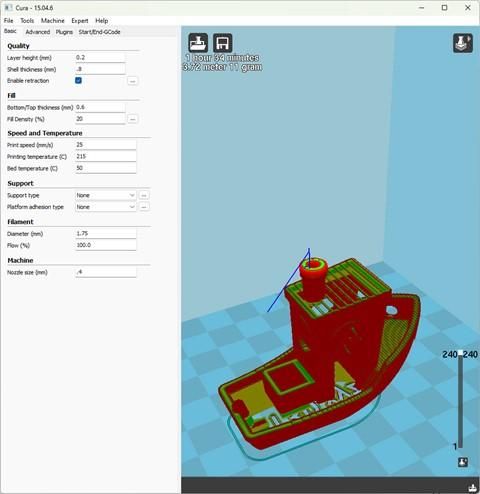Click the Nozzle size input field

pos(106,272)
